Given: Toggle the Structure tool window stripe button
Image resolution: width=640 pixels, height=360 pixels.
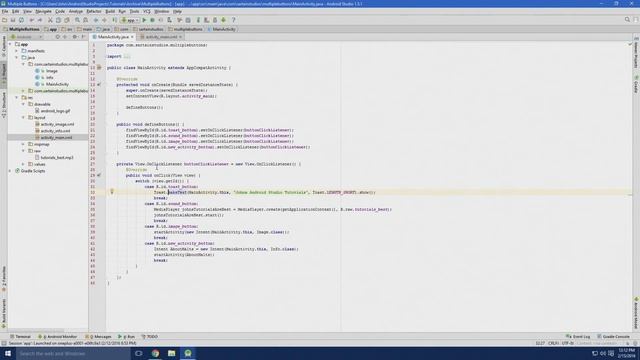Looking at the screenshot, I should 4,105.
